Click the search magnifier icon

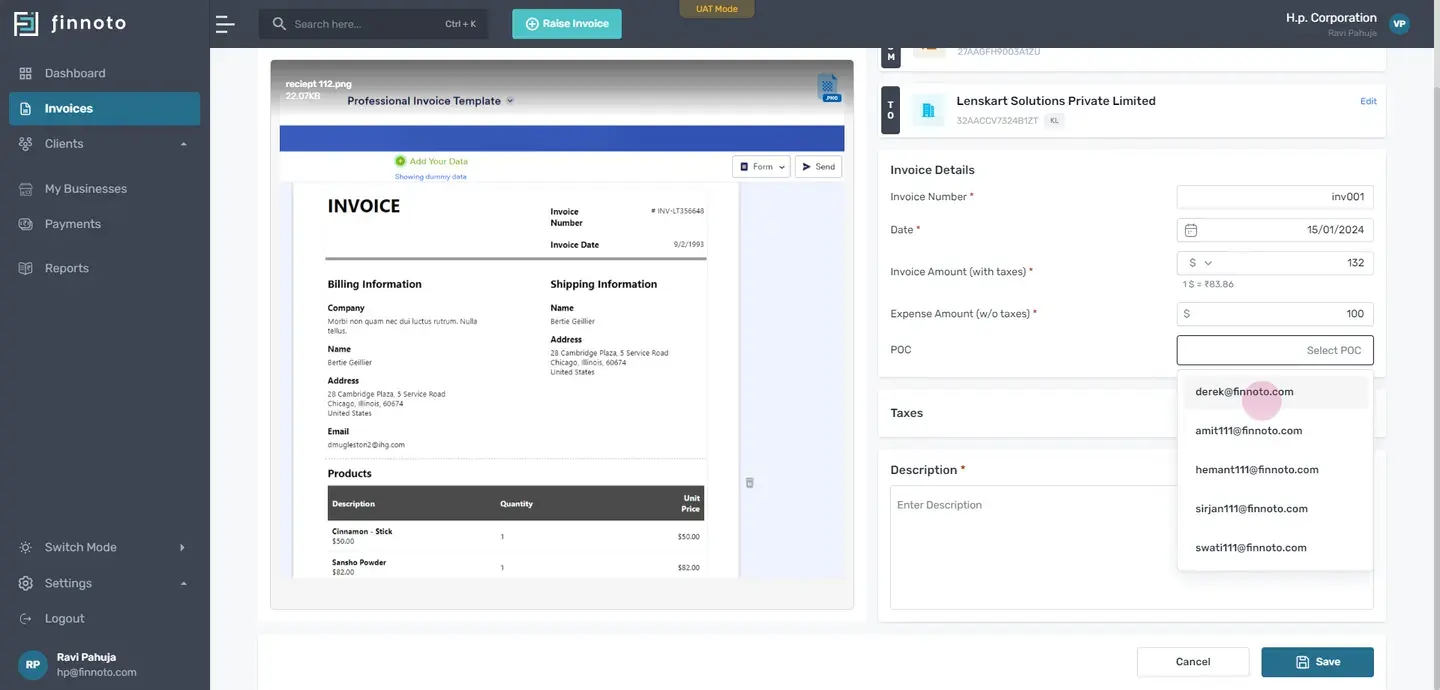click(279, 23)
